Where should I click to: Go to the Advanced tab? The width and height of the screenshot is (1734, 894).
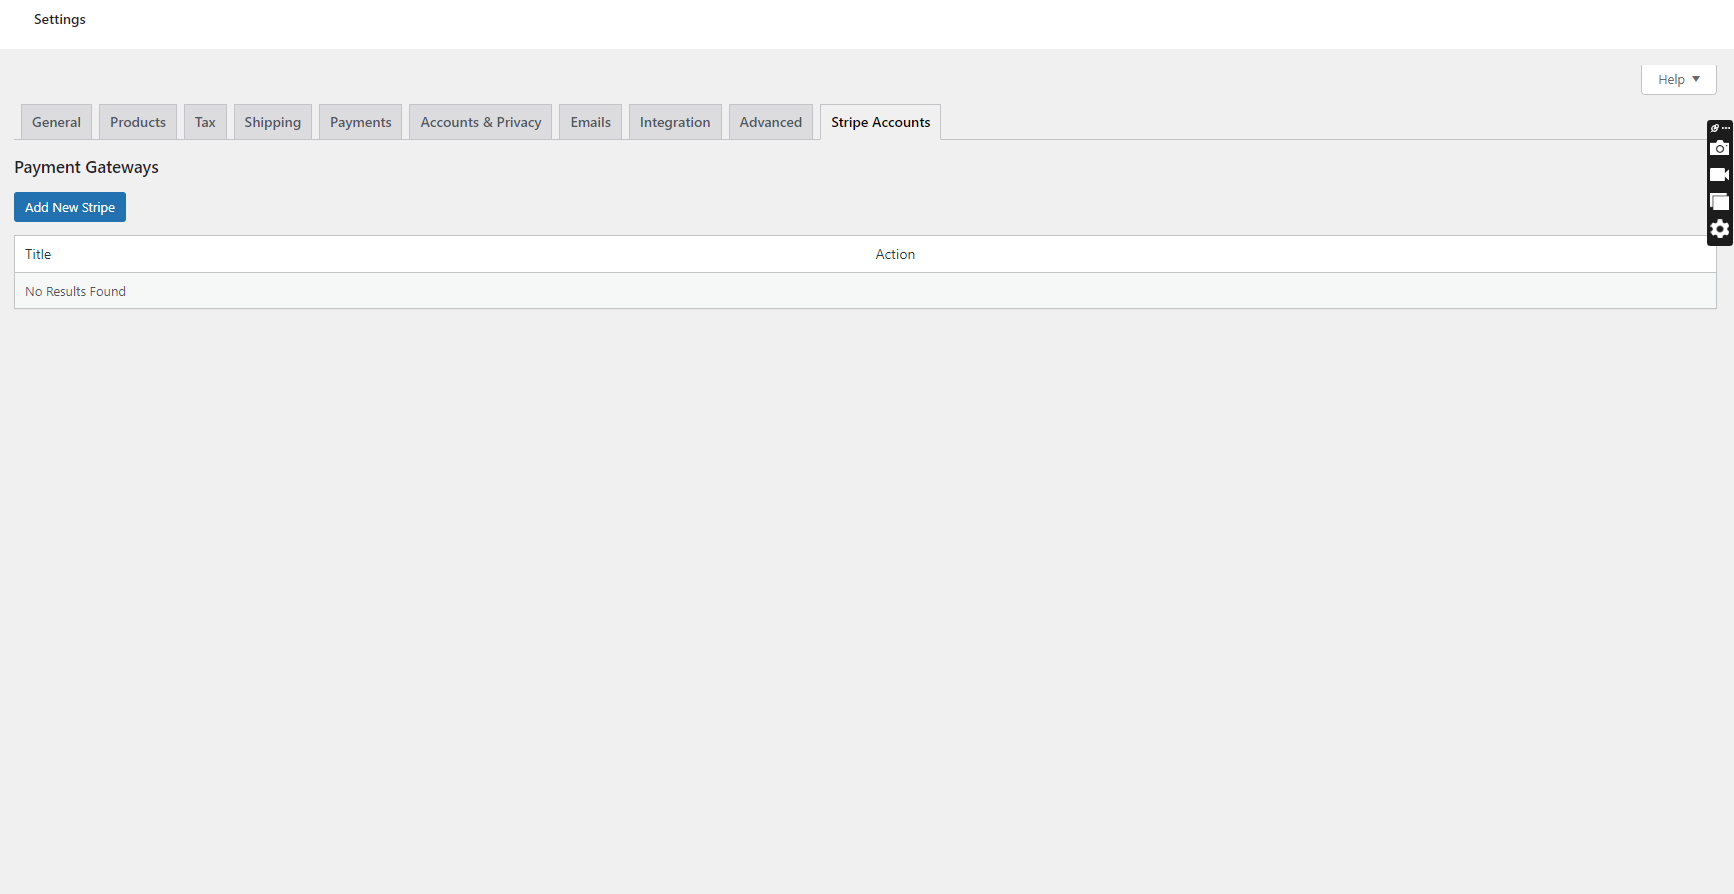coord(770,122)
